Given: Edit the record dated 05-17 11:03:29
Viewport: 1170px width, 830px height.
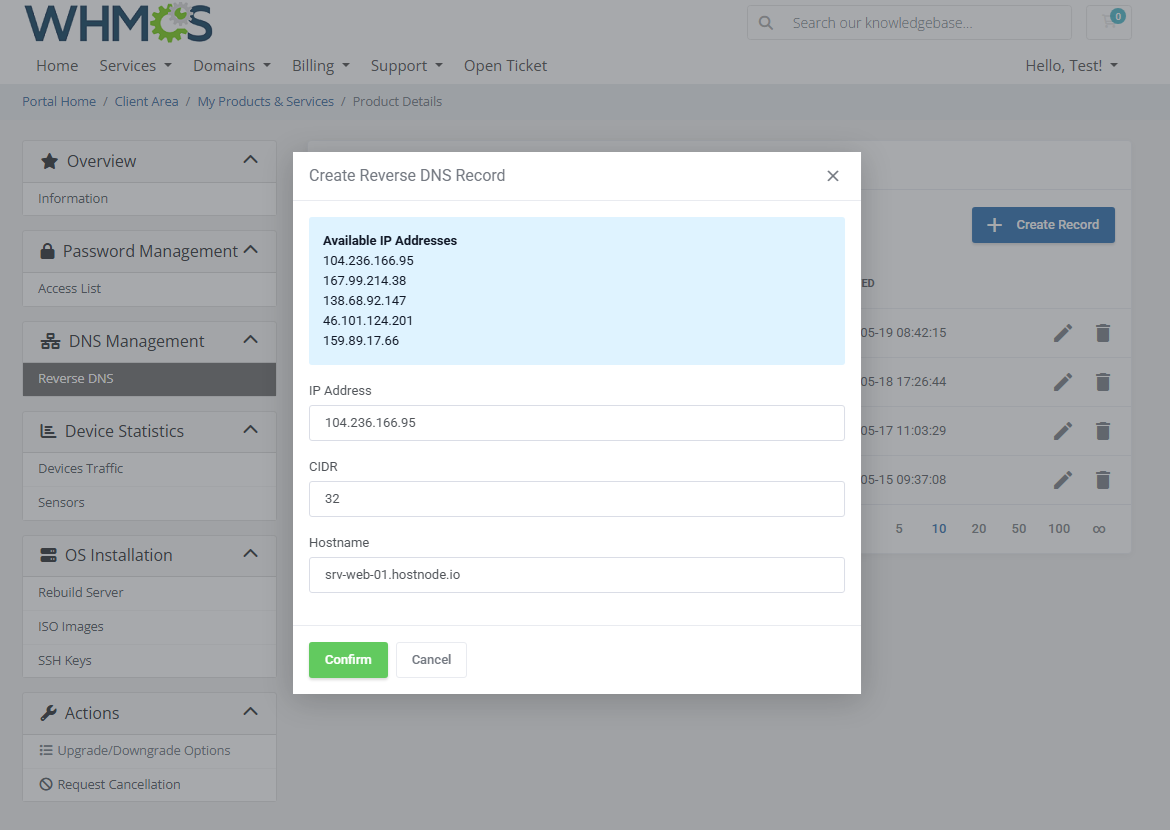Looking at the screenshot, I should [x=1063, y=431].
